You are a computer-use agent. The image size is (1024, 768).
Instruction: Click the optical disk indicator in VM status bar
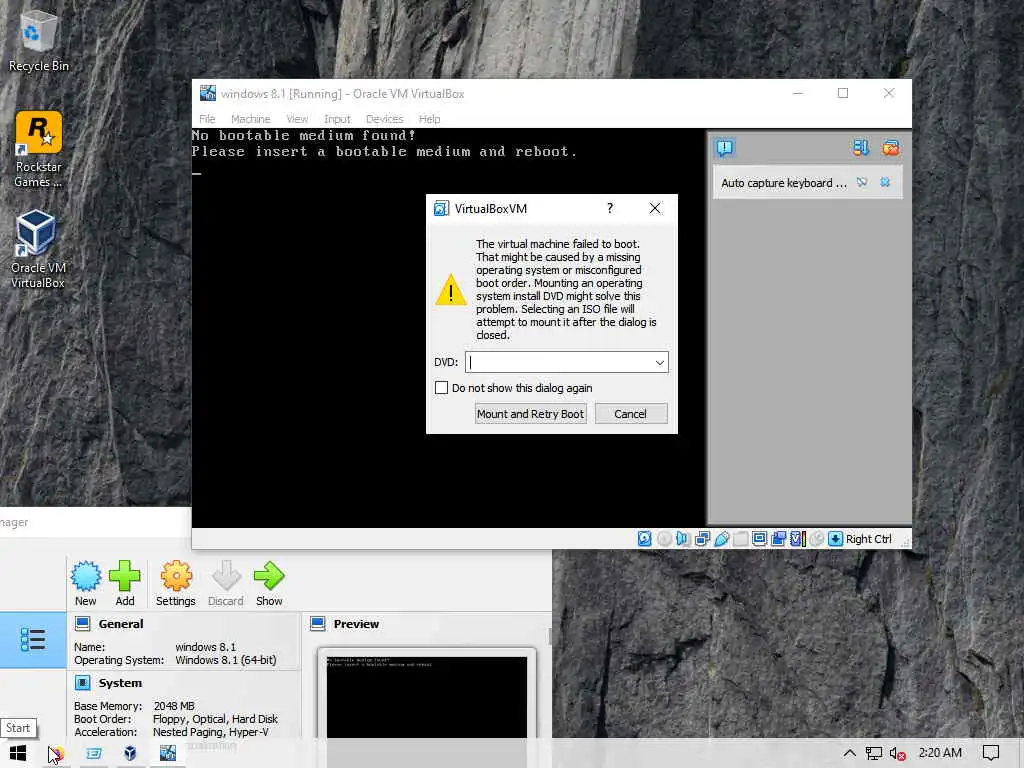click(664, 539)
